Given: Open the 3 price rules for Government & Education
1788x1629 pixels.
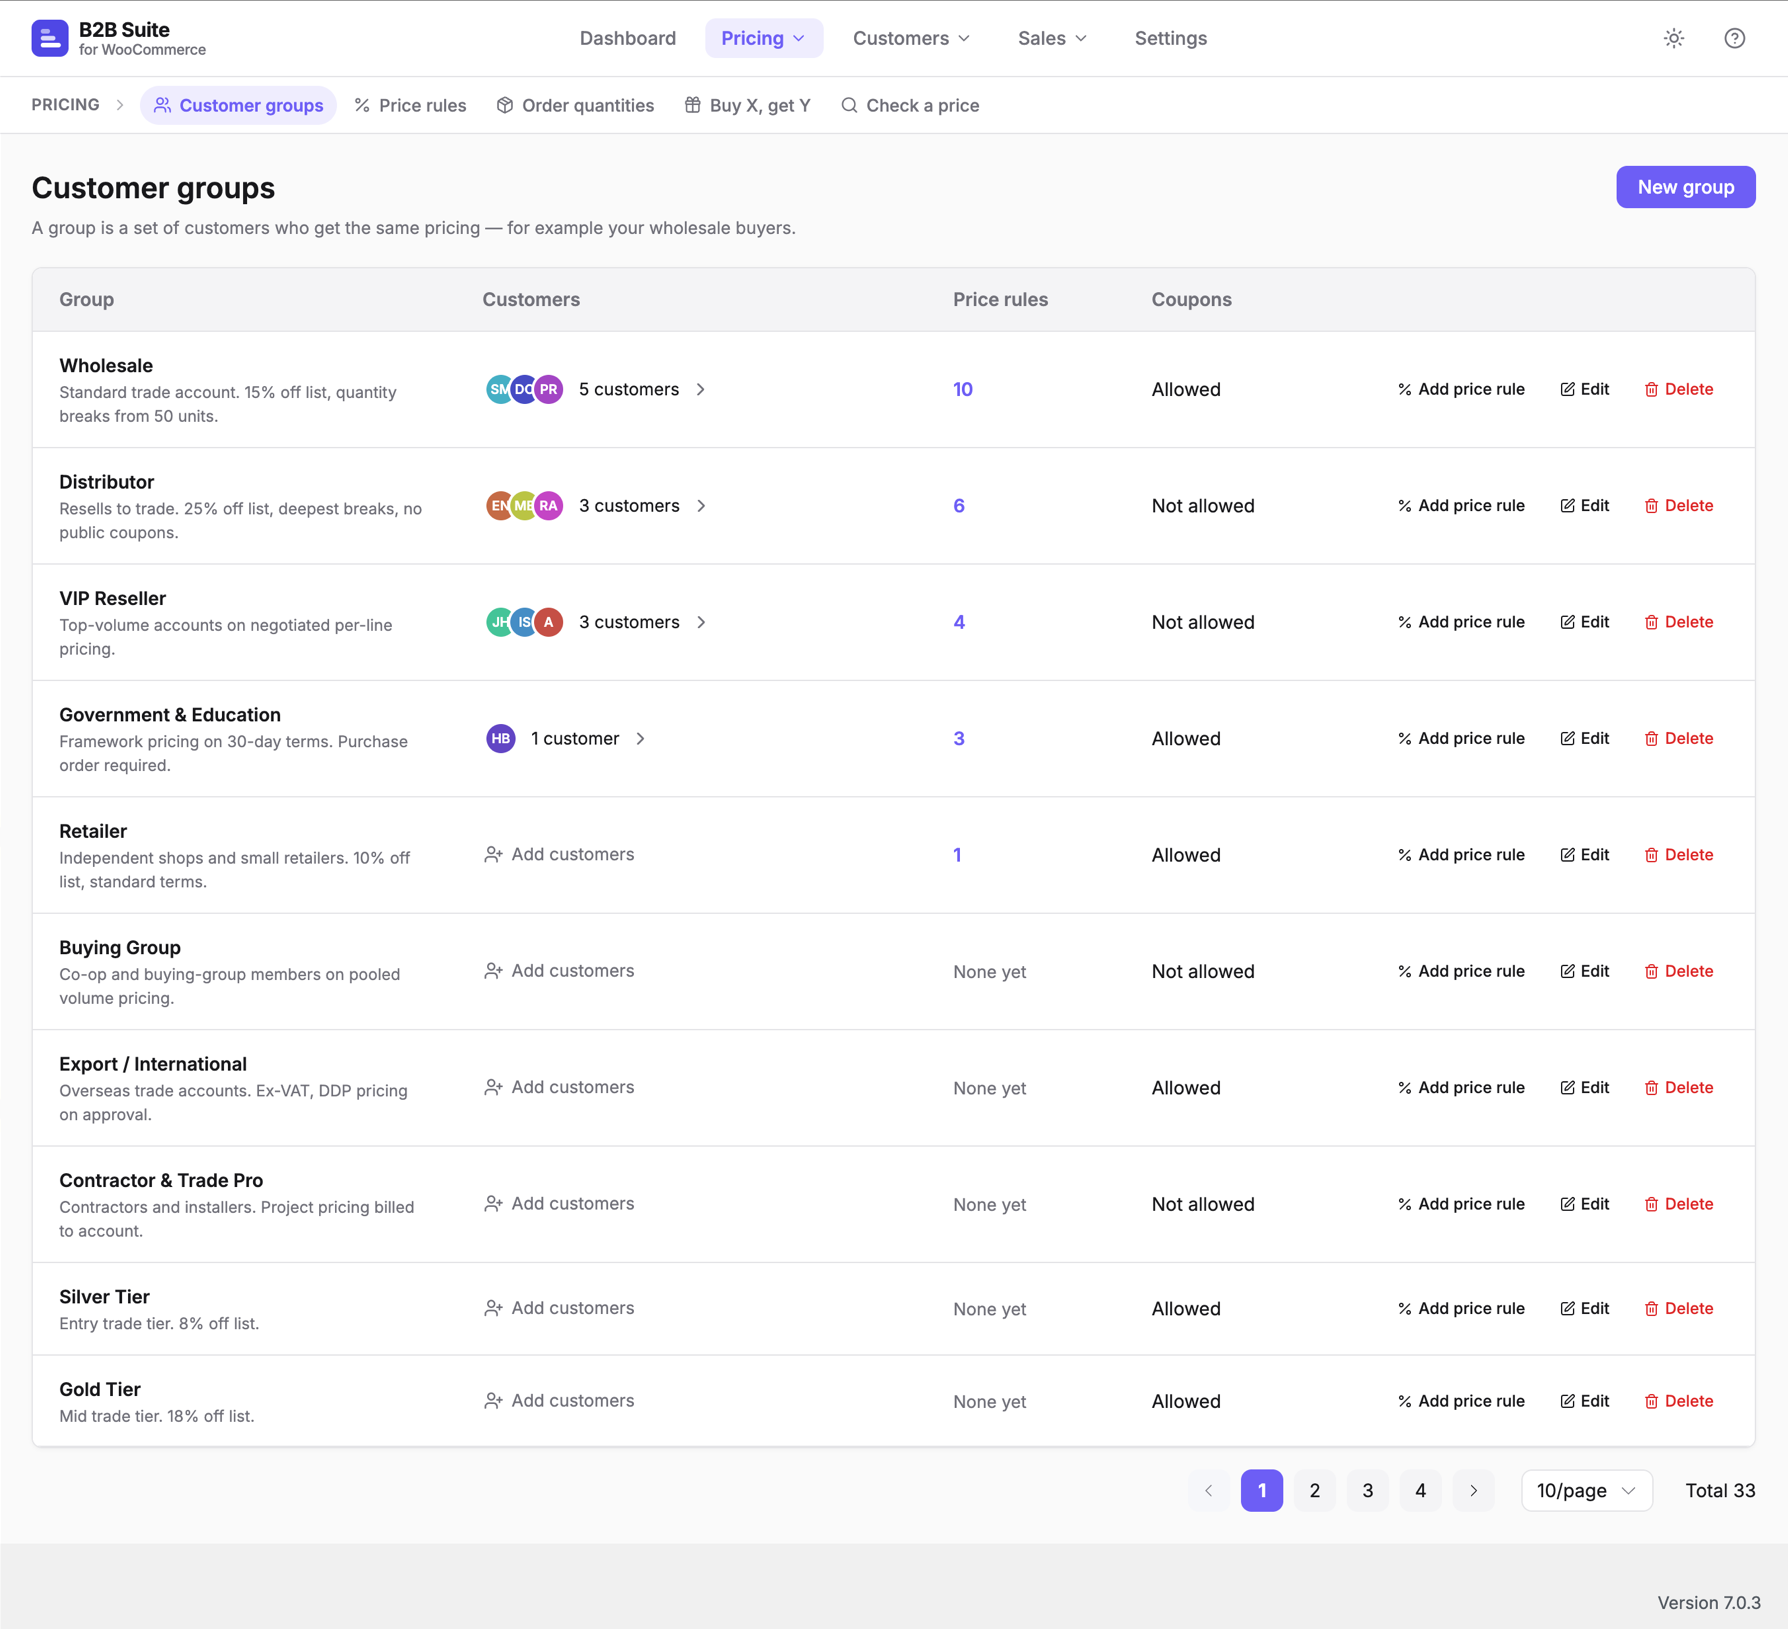Looking at the screenshot, I should pos(959,738).
